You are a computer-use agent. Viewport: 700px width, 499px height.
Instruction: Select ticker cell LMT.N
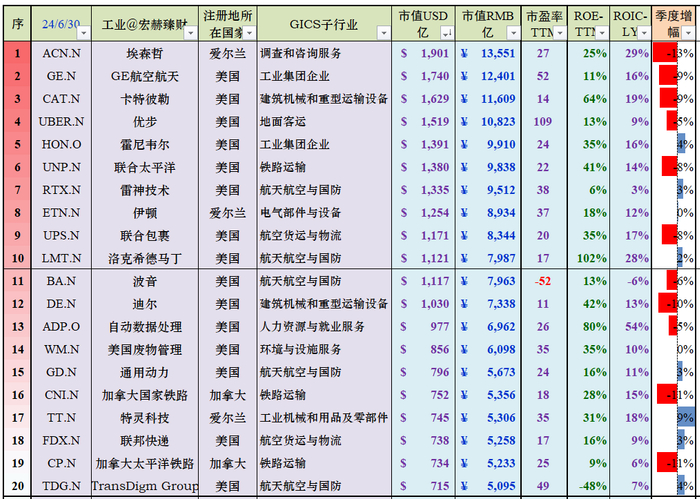[x=62, y=258]
